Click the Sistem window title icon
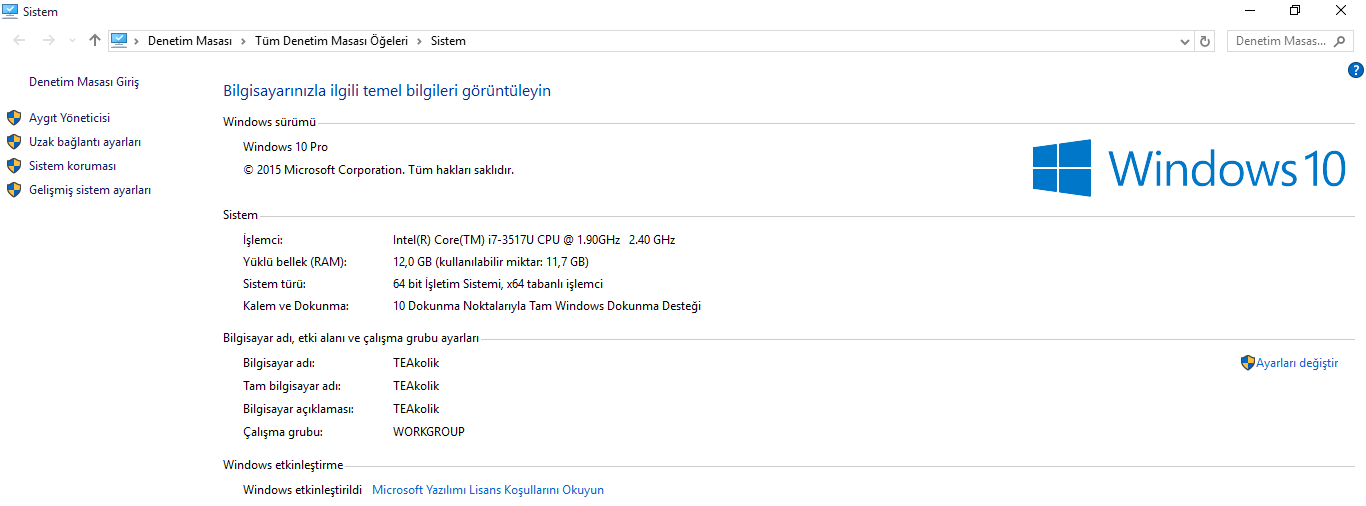 tap(10, 11)
